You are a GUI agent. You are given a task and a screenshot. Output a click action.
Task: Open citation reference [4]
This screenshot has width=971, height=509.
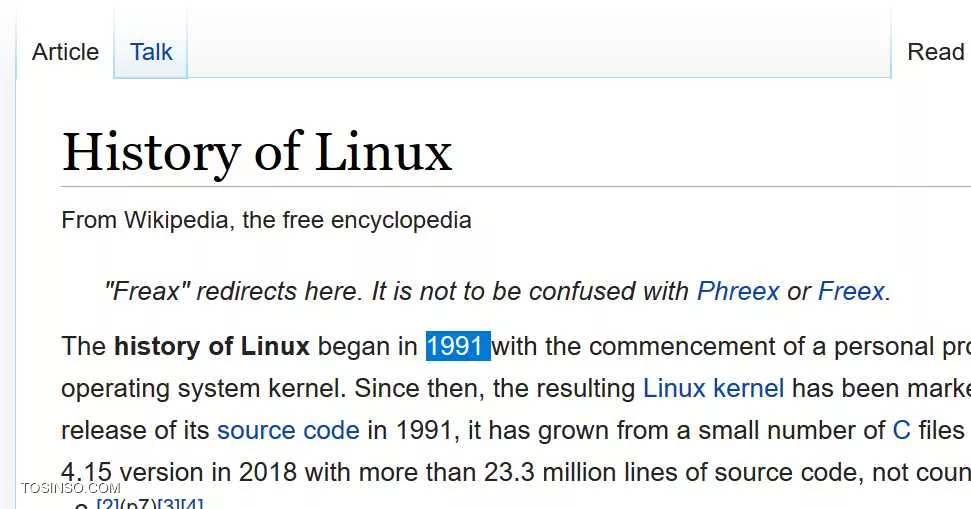pos(192,504)
